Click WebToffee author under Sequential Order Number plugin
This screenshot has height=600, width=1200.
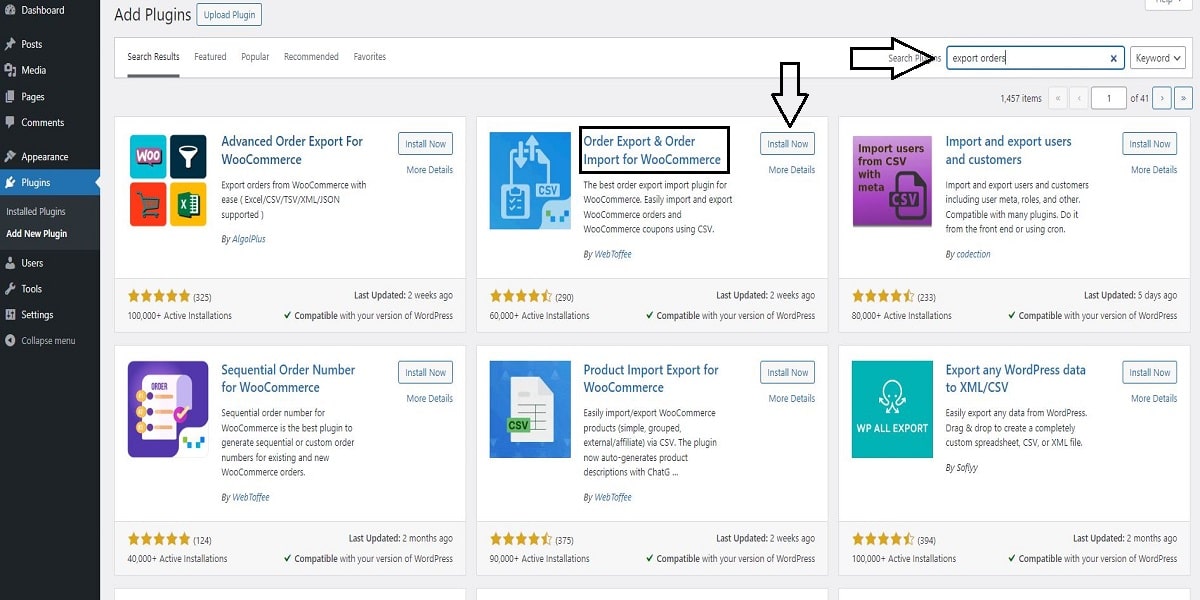pyautogui.click(x=250, y=497)
